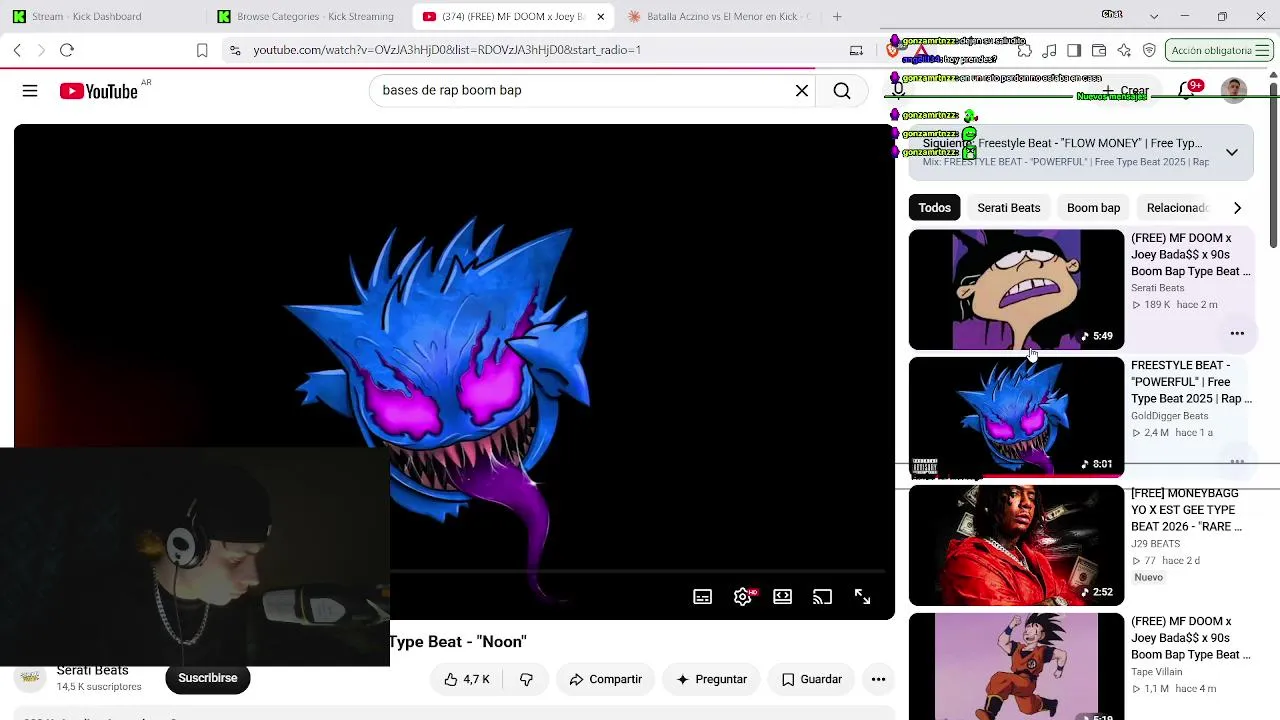This screenshot has height=720, width=1280.
Task: Open the YouTube guide hamburger menu
Action: pyautogui.click(x=30, y=91)
